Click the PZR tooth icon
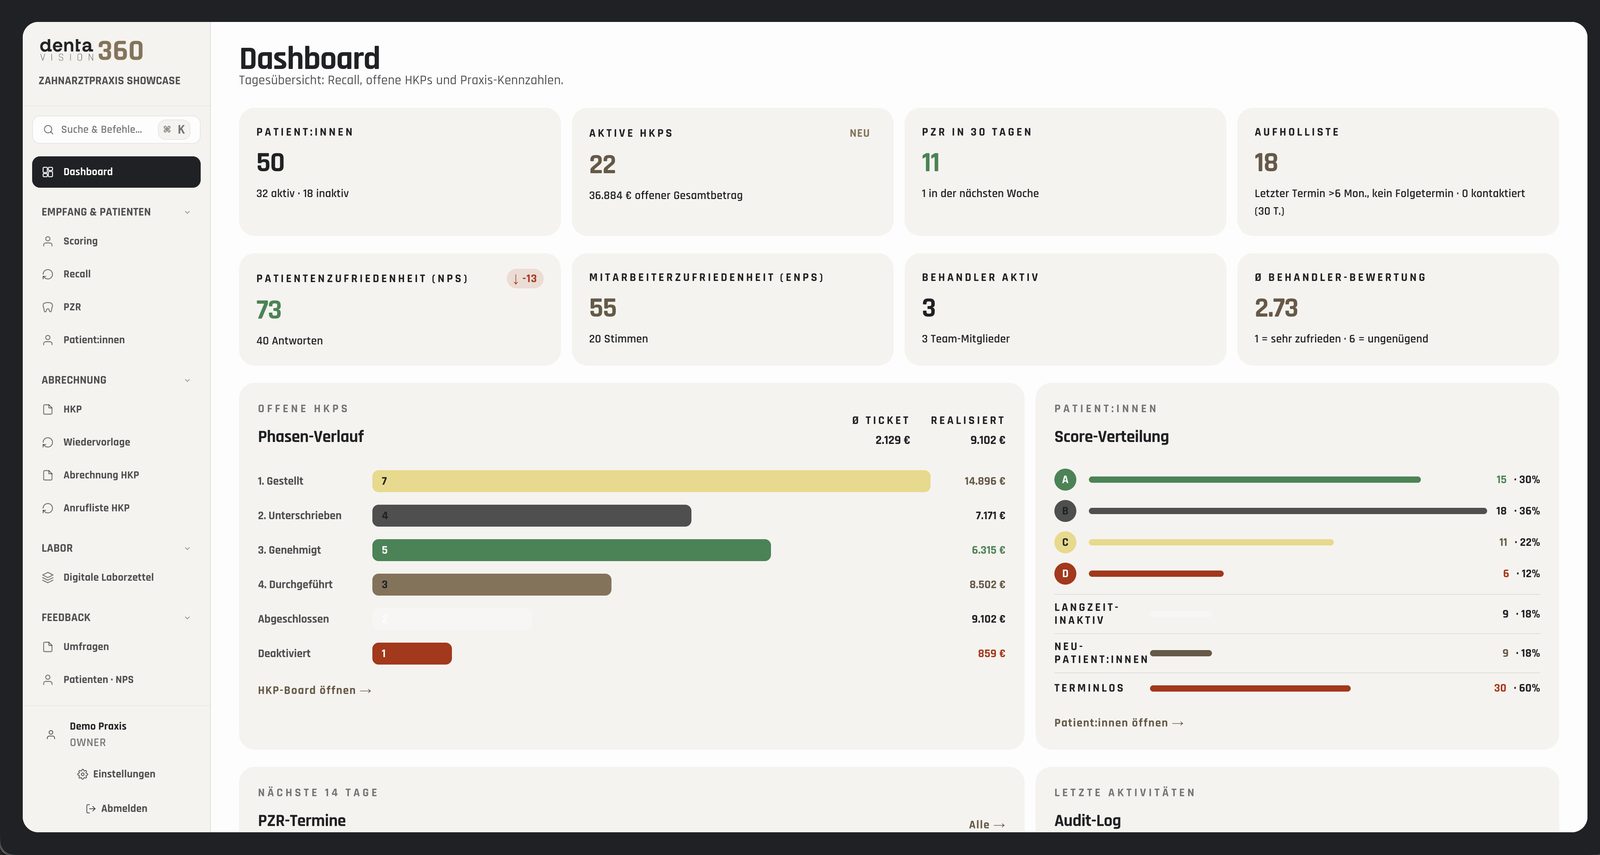 pos(48,307)
